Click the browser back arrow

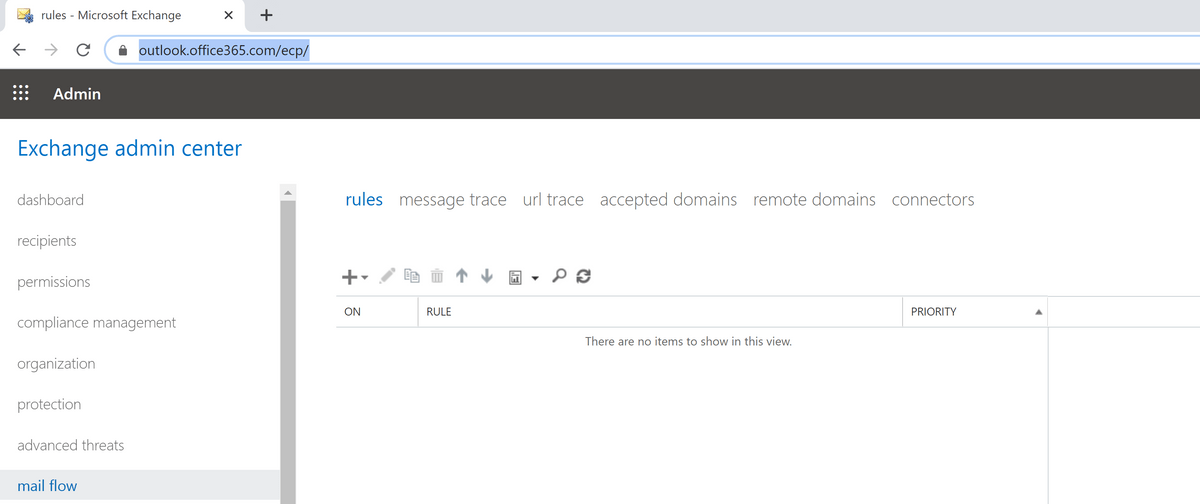tap(19, 50)
